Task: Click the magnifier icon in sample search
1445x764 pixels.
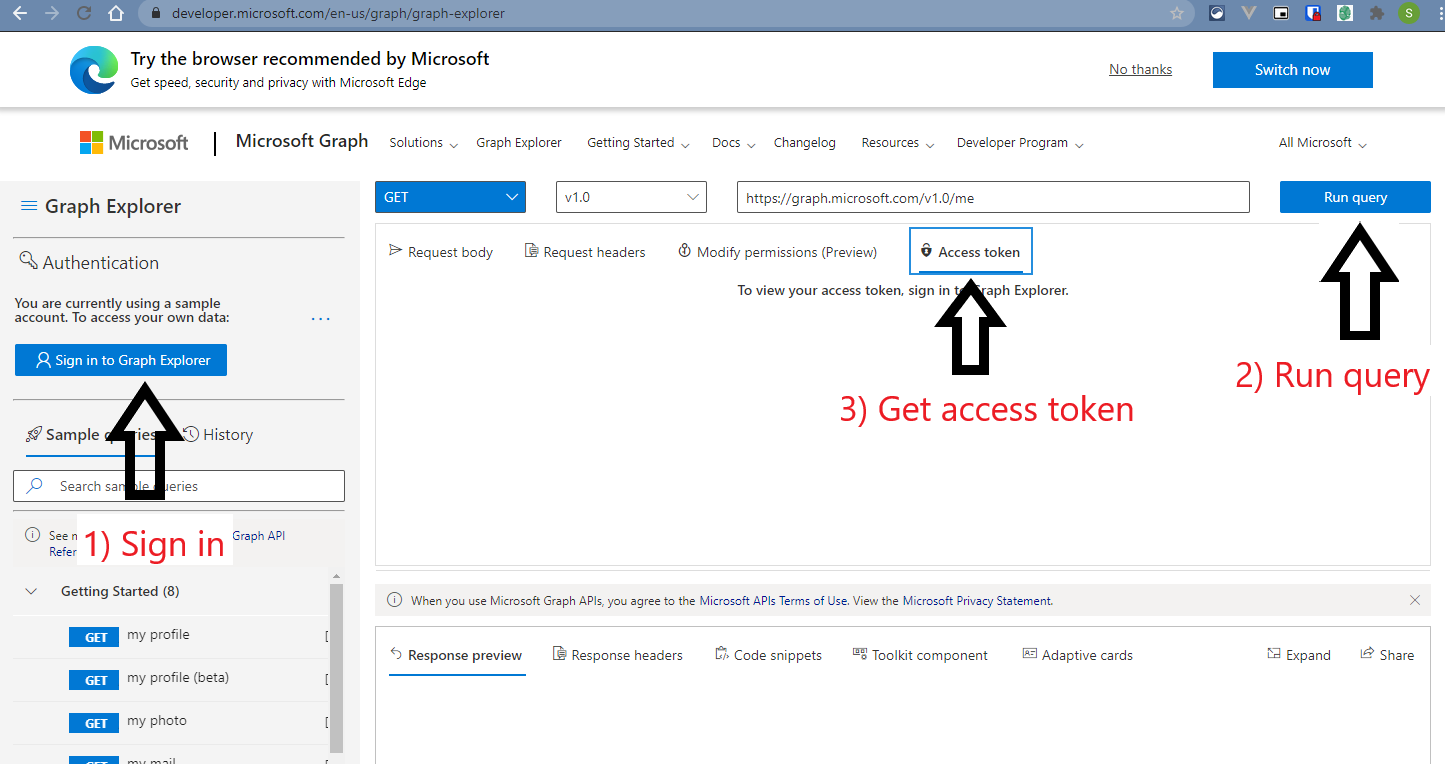Action: (35, 486)
